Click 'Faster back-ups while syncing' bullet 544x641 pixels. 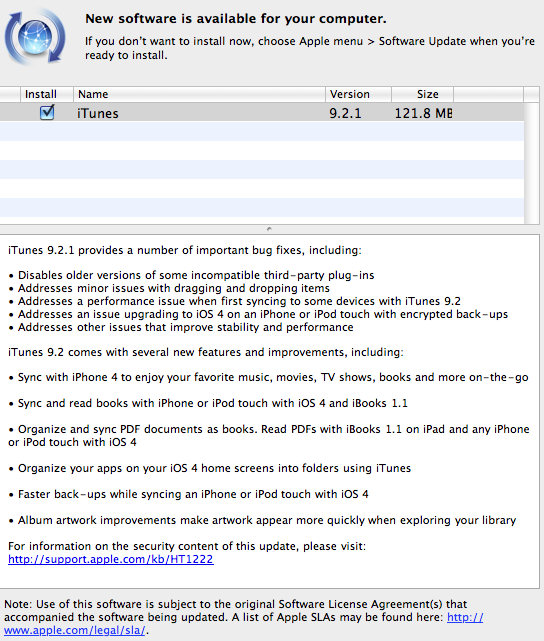click(x=193, y=495)
